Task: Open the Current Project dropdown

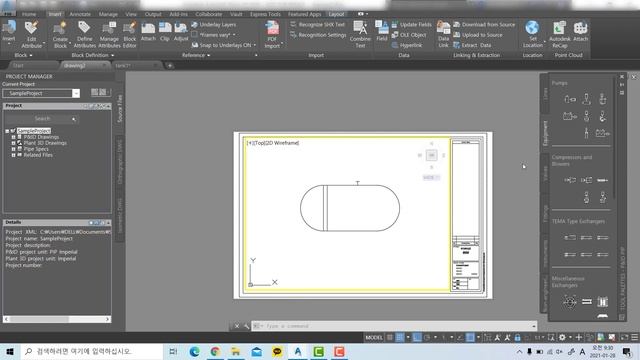Action: pos(76,93)
